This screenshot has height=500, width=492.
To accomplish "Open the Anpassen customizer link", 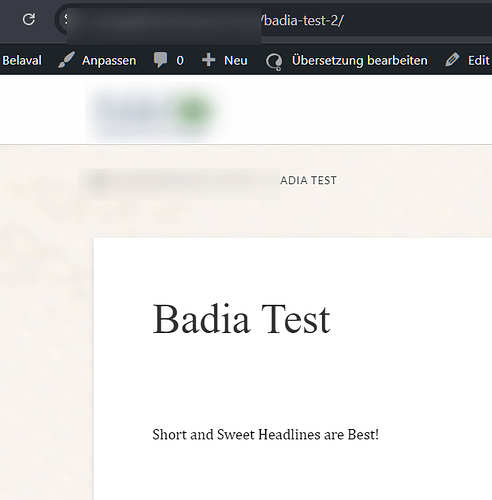I will pos(109,61).
